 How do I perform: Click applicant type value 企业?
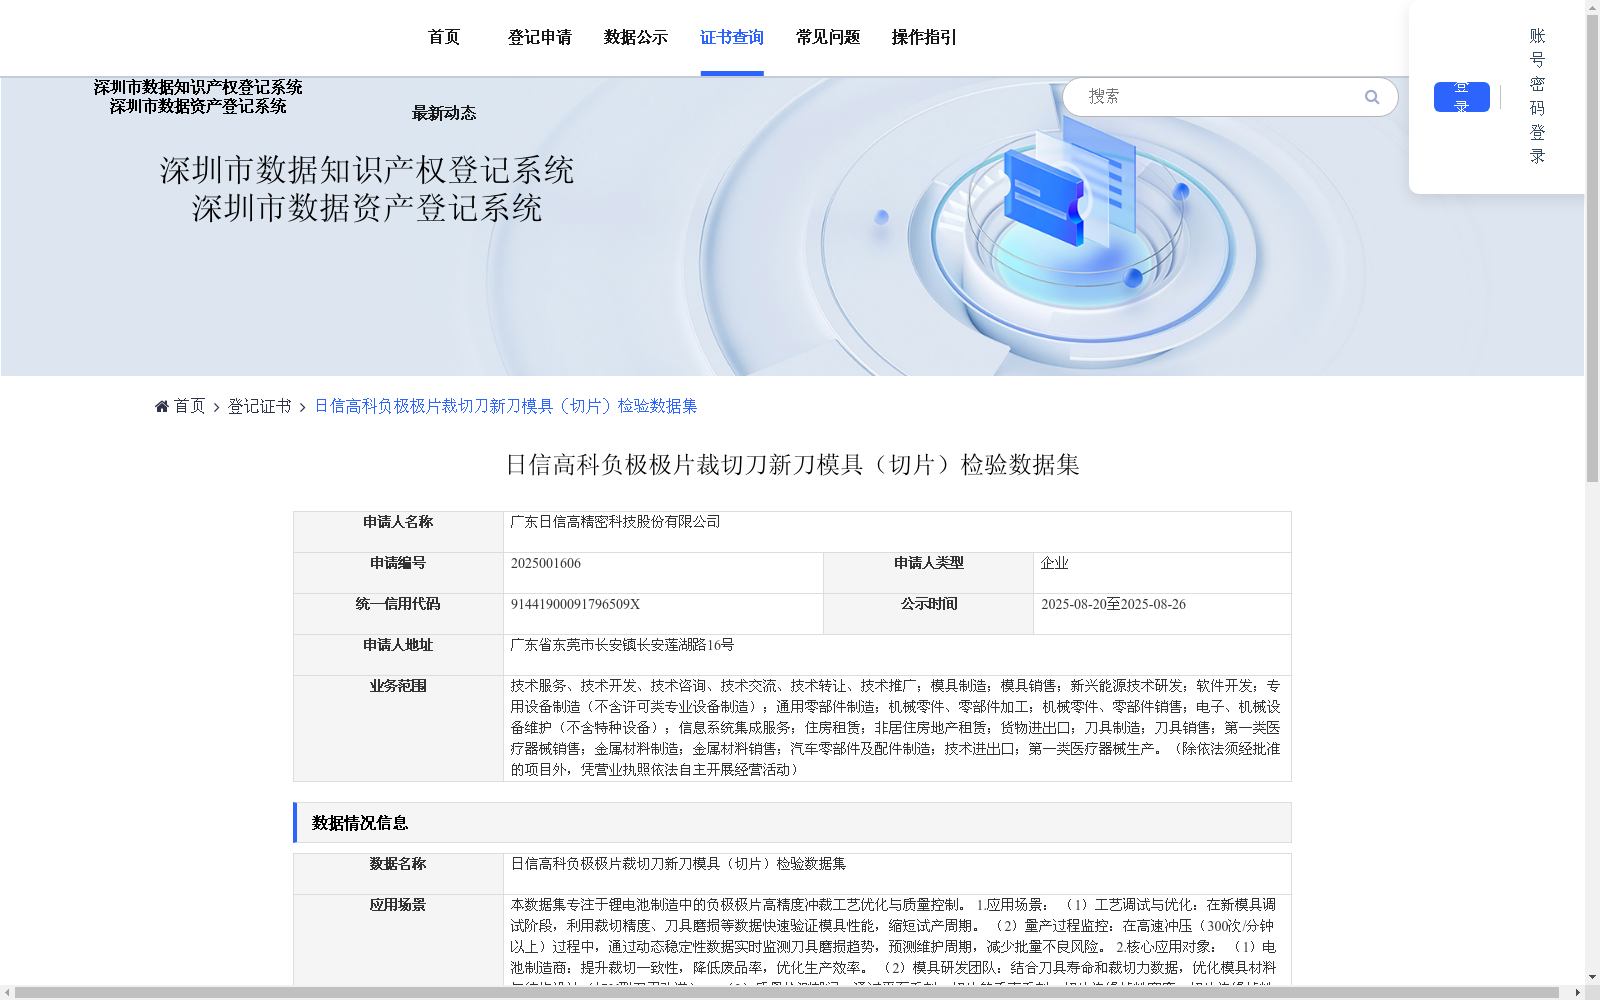pyautogui.click(x=1054, y=563)
